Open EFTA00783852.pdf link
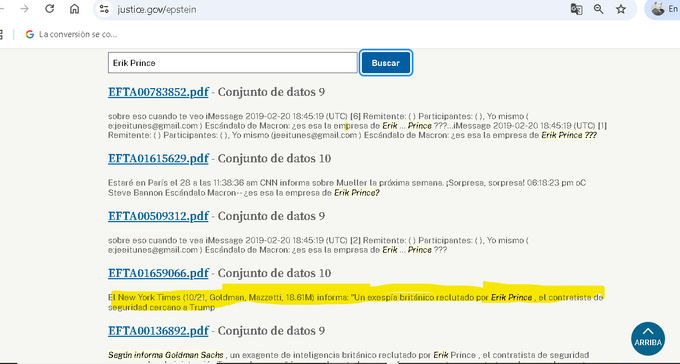This screenshot has width=680, height=364. [x=158, y=92]
